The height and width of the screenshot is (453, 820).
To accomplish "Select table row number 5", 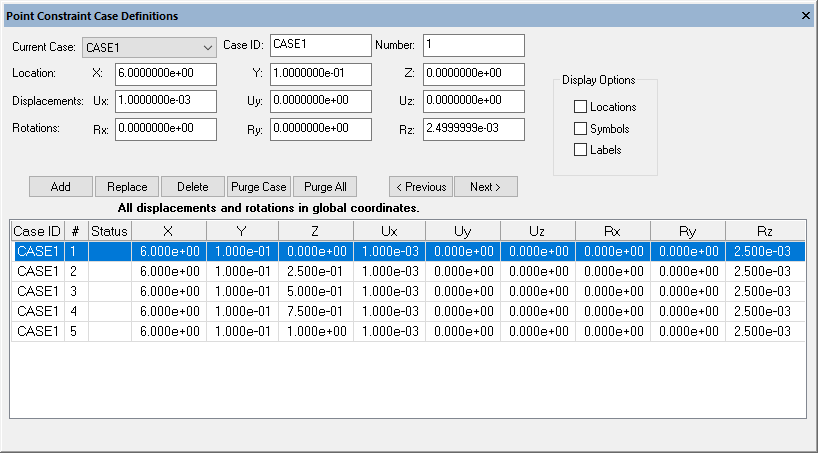I will point(400,331).
